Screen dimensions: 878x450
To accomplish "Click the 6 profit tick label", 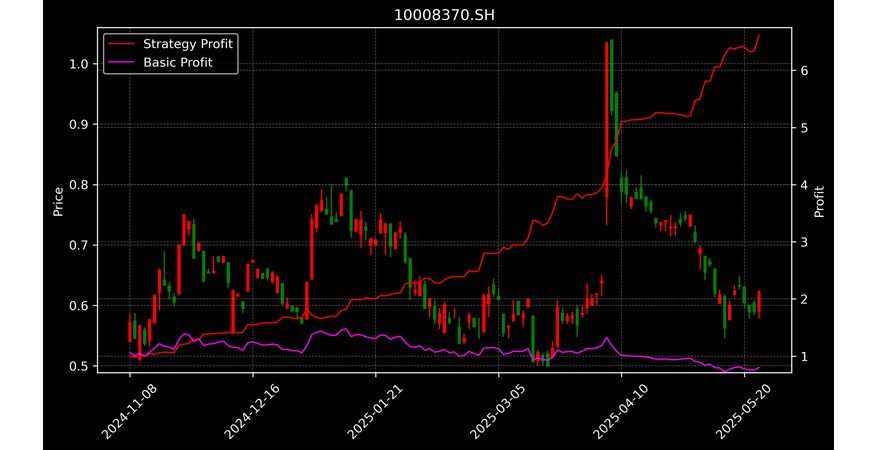I will click(x=802, y=71).
